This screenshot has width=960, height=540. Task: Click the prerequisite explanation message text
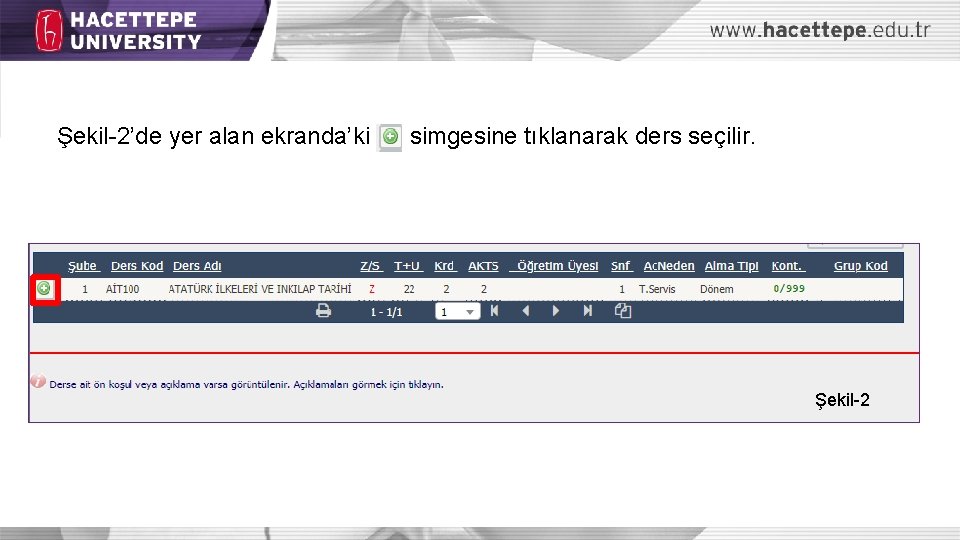[x=246, y=384]
